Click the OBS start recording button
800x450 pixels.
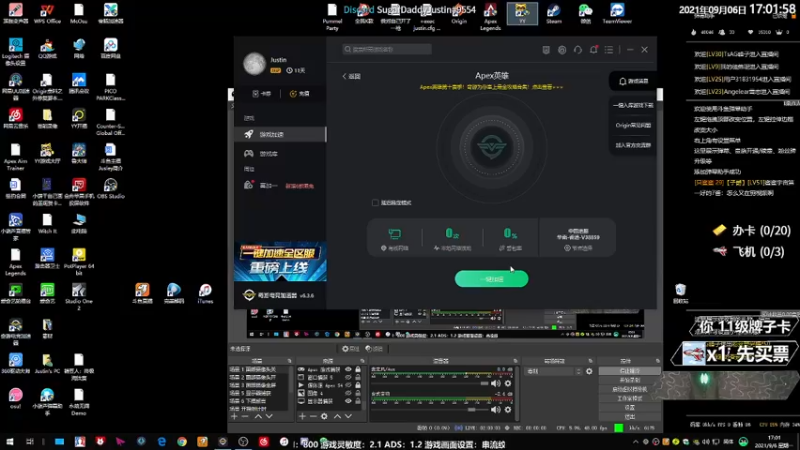(x=629, y=380)
